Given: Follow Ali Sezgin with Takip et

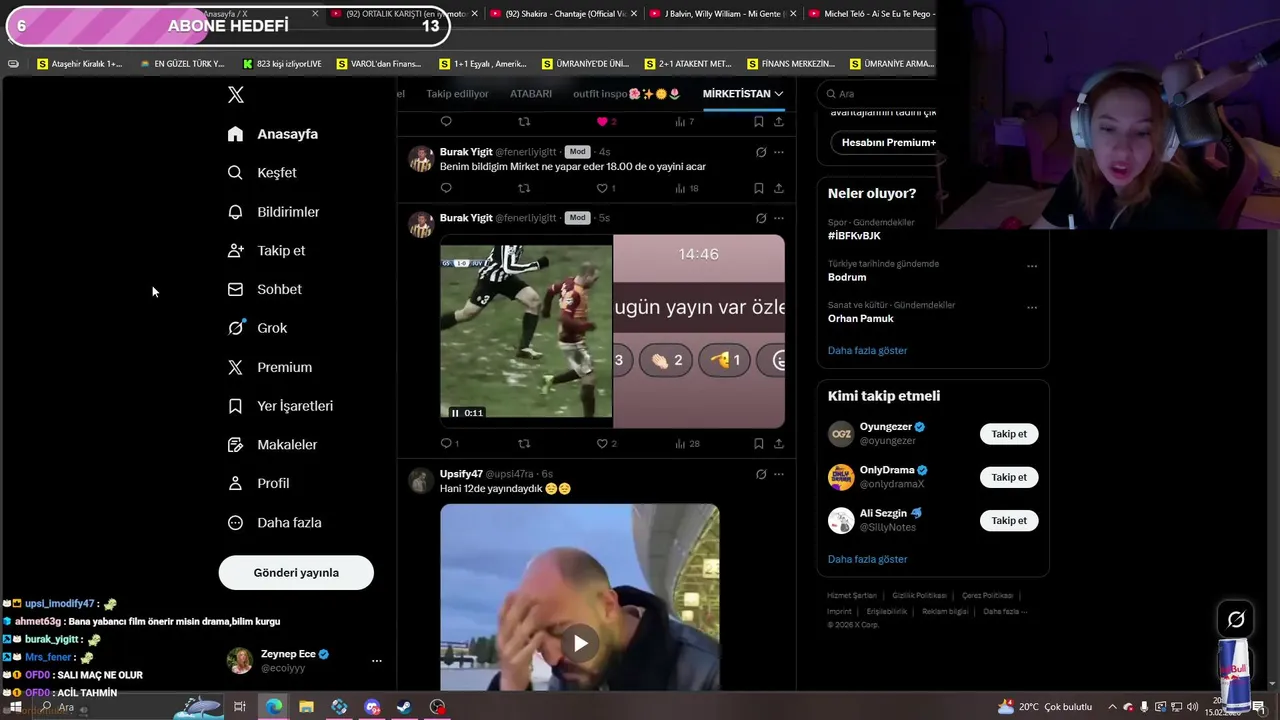Looking at the screenshot, I should point(1009,520).
